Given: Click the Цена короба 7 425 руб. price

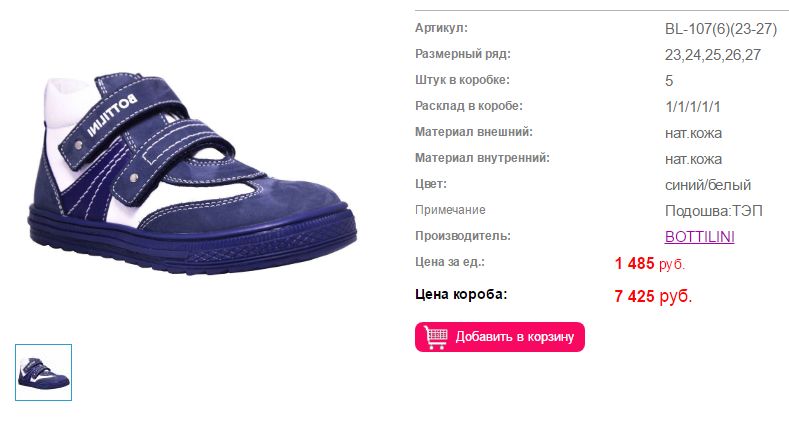Looking at the screenshot, I should (x=653, y=296).
